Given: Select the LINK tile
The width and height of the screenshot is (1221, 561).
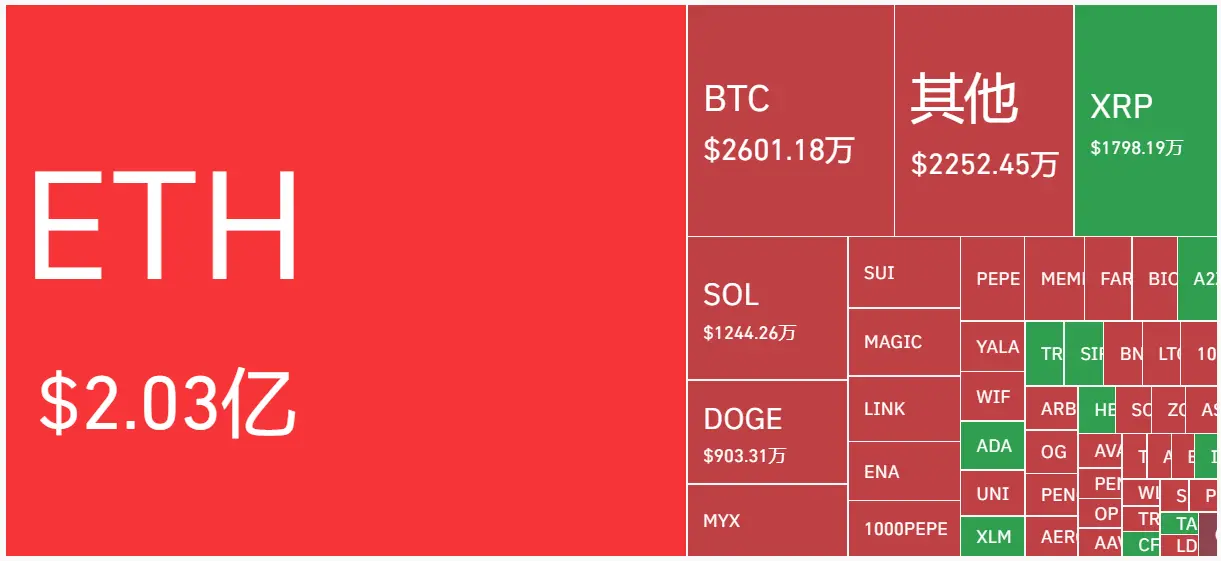Looking at the screenshot, I should coord(903,408).
